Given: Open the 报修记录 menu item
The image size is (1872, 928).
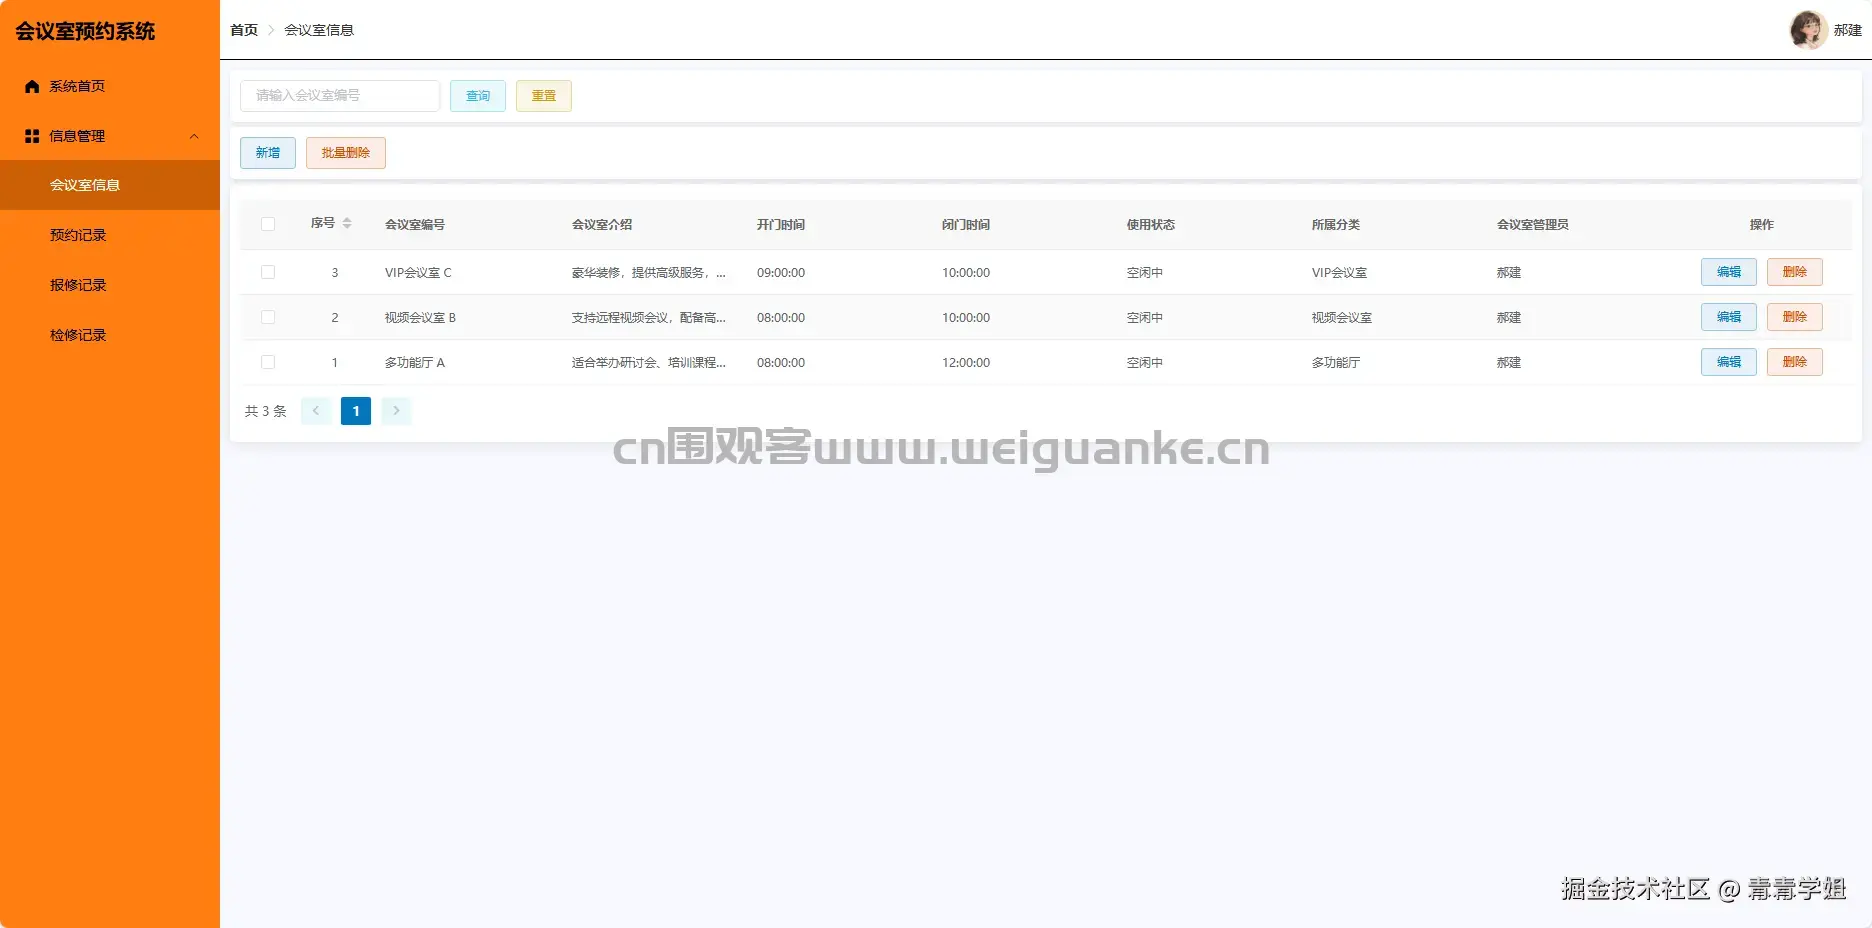Looking at the screenshot, I should (110, 285).
